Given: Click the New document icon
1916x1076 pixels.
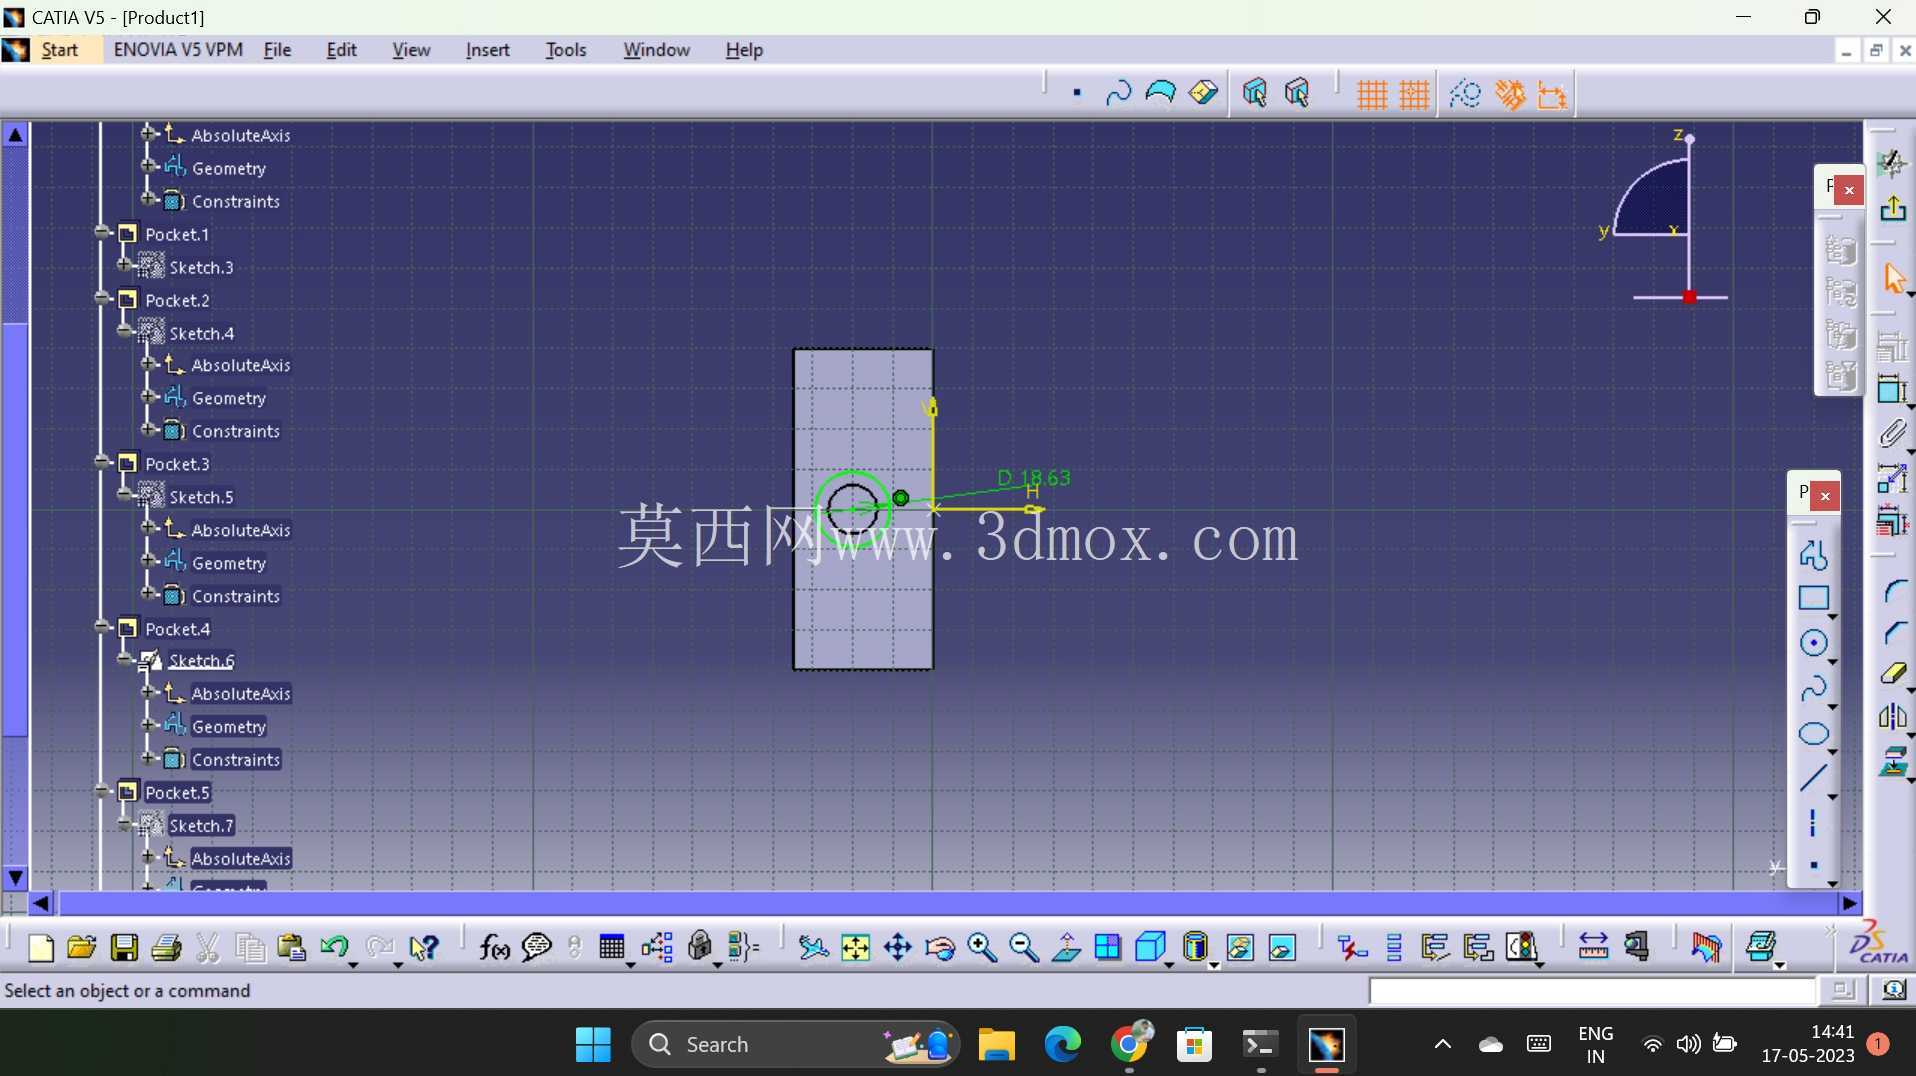Looking at the screenshot, I should tap(40, 947).
